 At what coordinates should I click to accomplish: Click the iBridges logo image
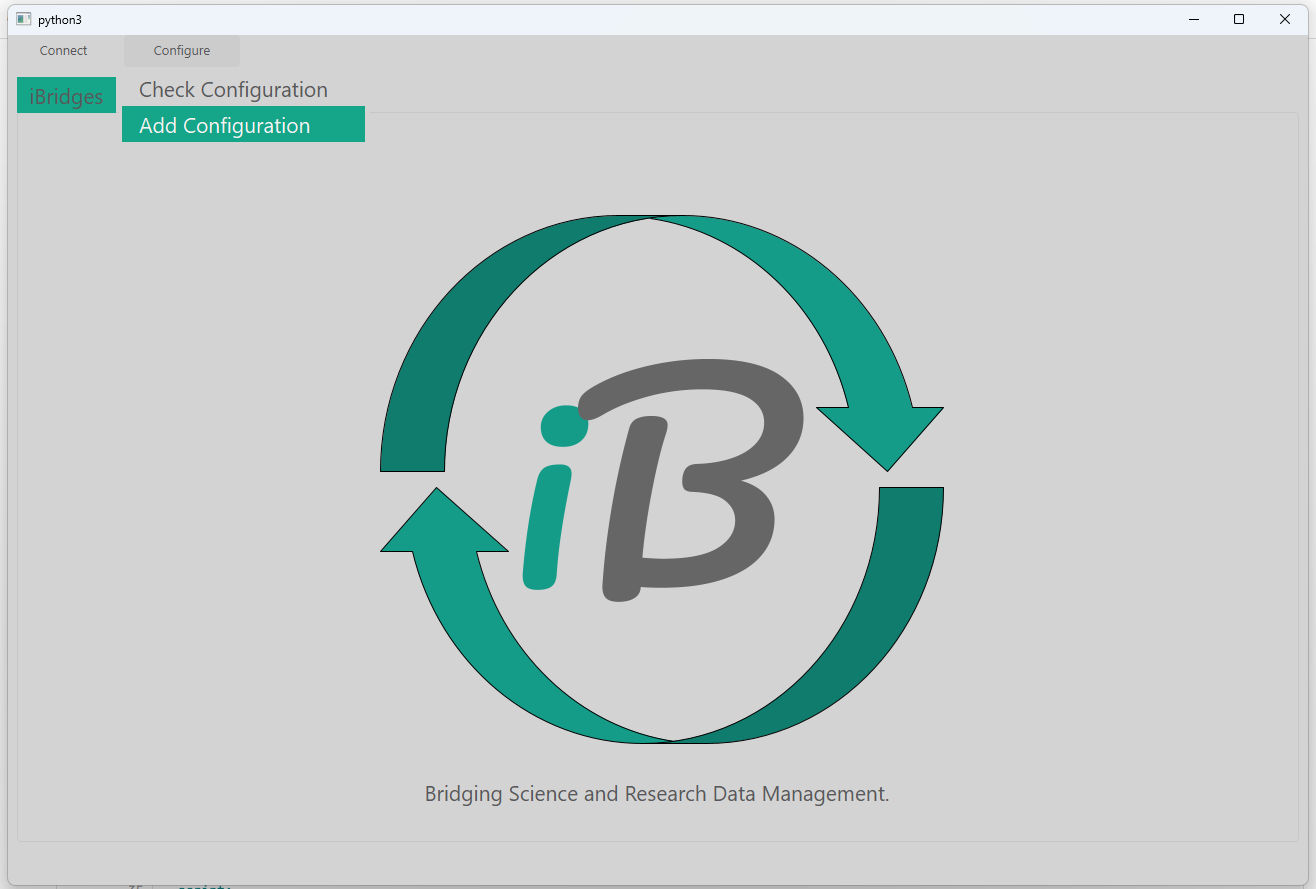[661, 479]
